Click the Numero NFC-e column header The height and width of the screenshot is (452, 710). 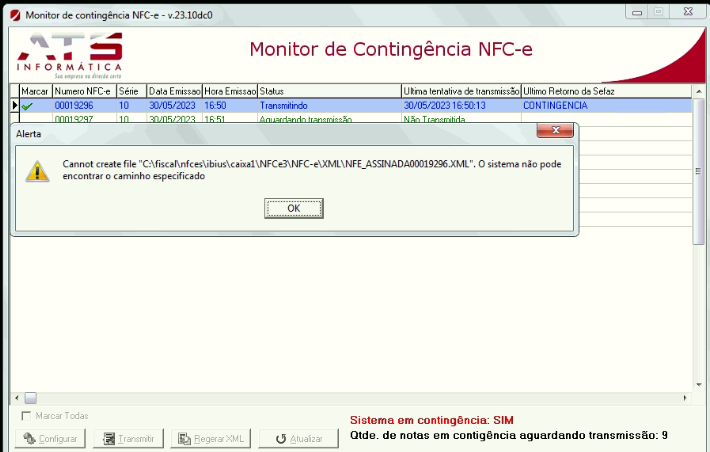coord(84,91)
